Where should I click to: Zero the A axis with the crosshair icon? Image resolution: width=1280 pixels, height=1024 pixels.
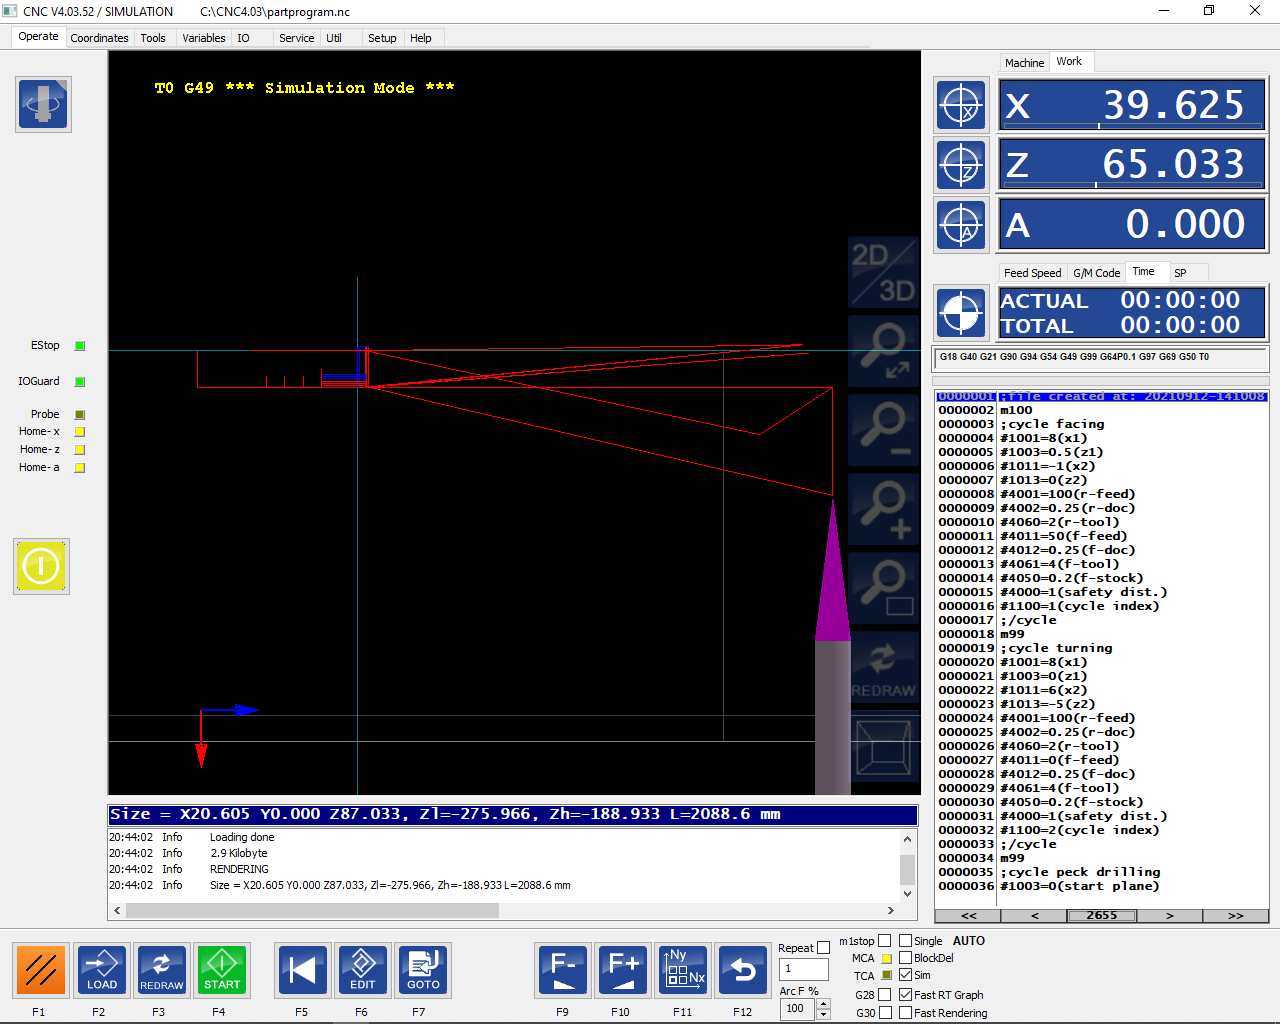(x=961, y=224)
